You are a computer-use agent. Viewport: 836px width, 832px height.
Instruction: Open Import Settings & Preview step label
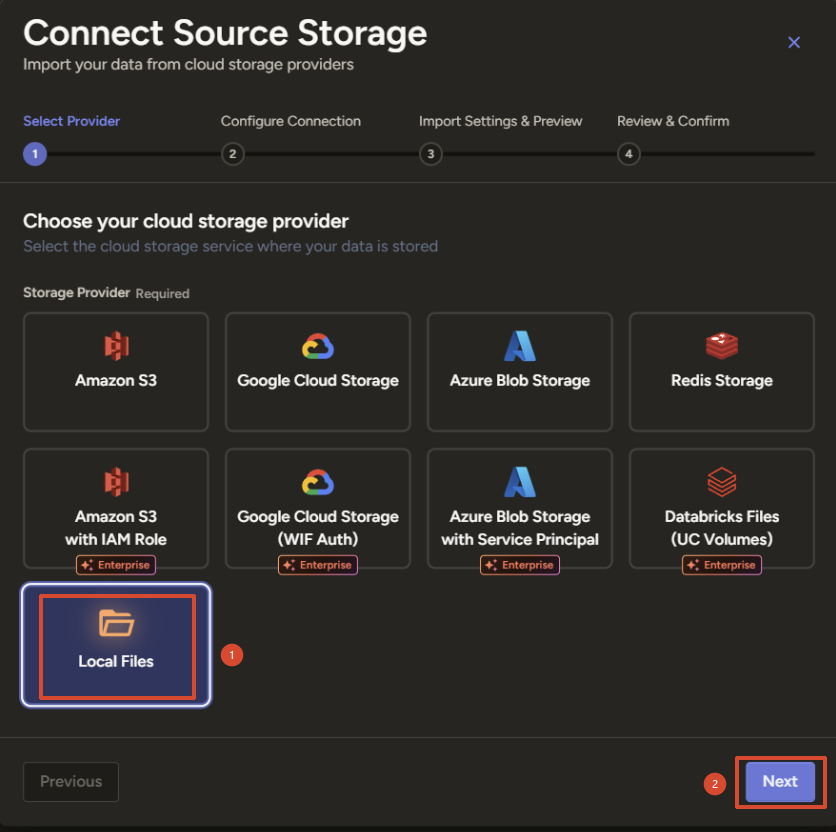pos(500,121)
